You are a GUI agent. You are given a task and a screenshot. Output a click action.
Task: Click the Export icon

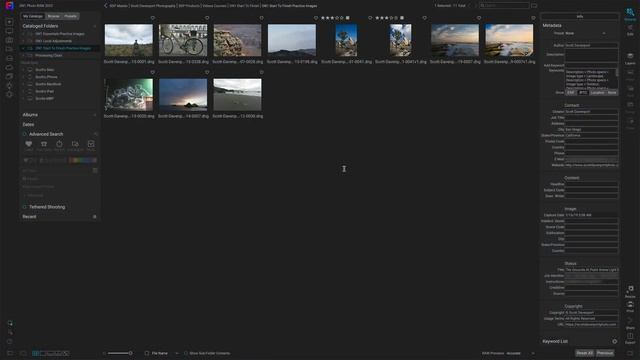click(x=630, y=338)
